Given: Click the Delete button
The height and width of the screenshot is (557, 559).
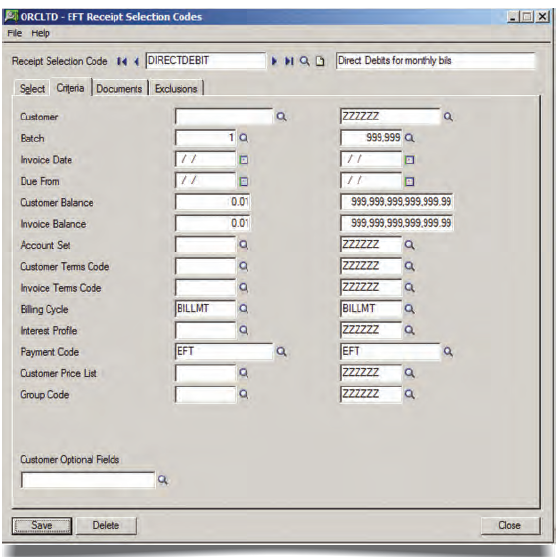Looking at the screenshot, I should 106,525.
